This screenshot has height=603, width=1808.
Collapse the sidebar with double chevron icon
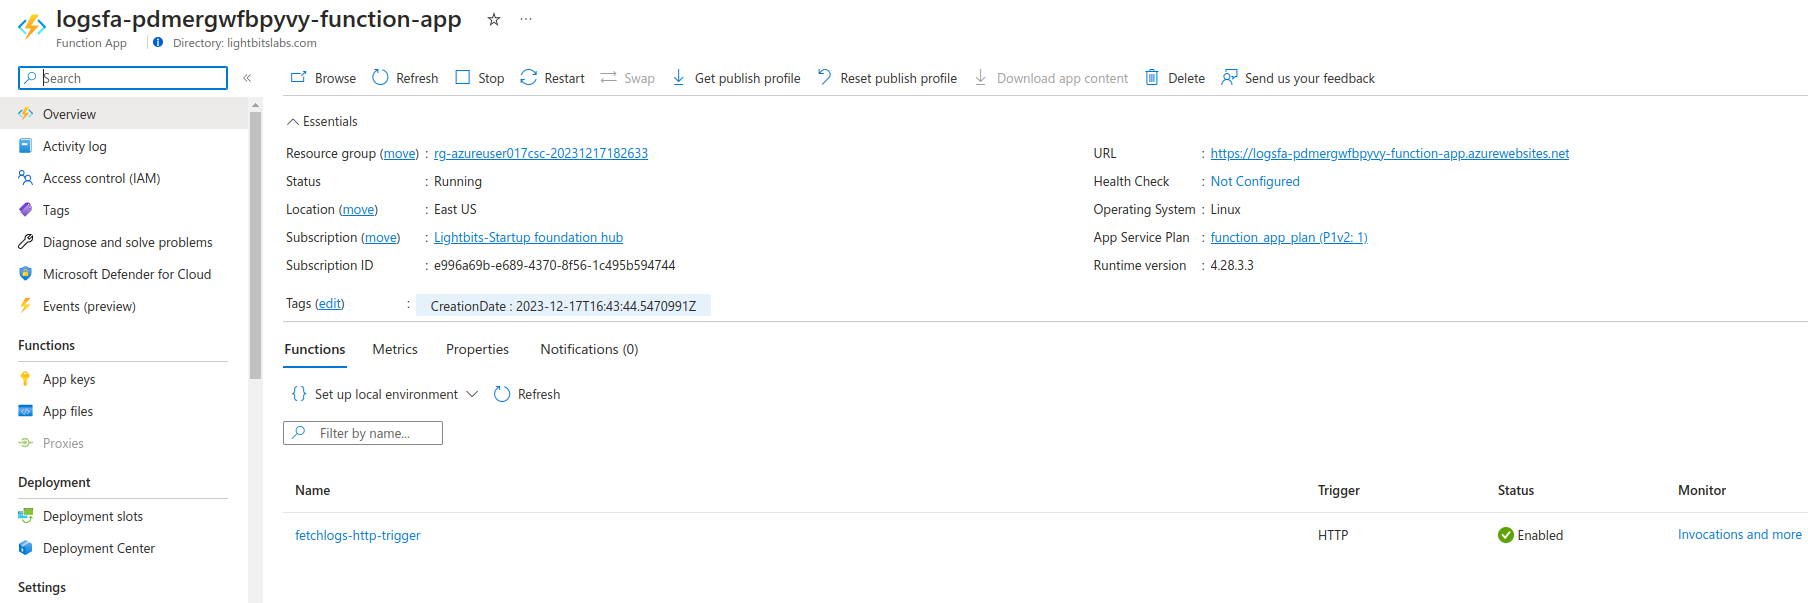point(247,78)
